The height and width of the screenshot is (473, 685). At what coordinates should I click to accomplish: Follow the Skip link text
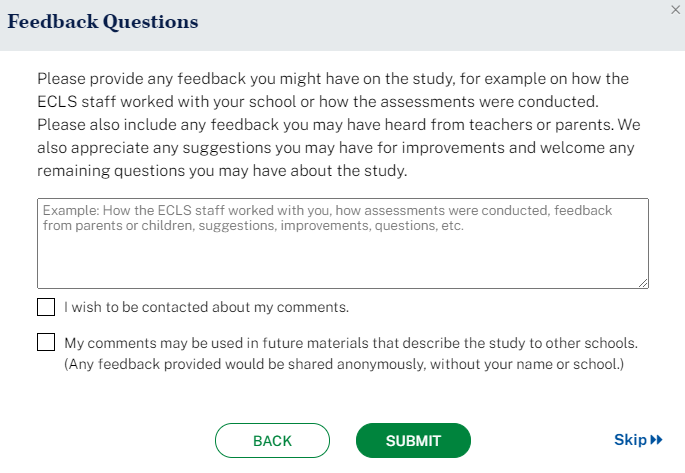click(x=630, y=440)
